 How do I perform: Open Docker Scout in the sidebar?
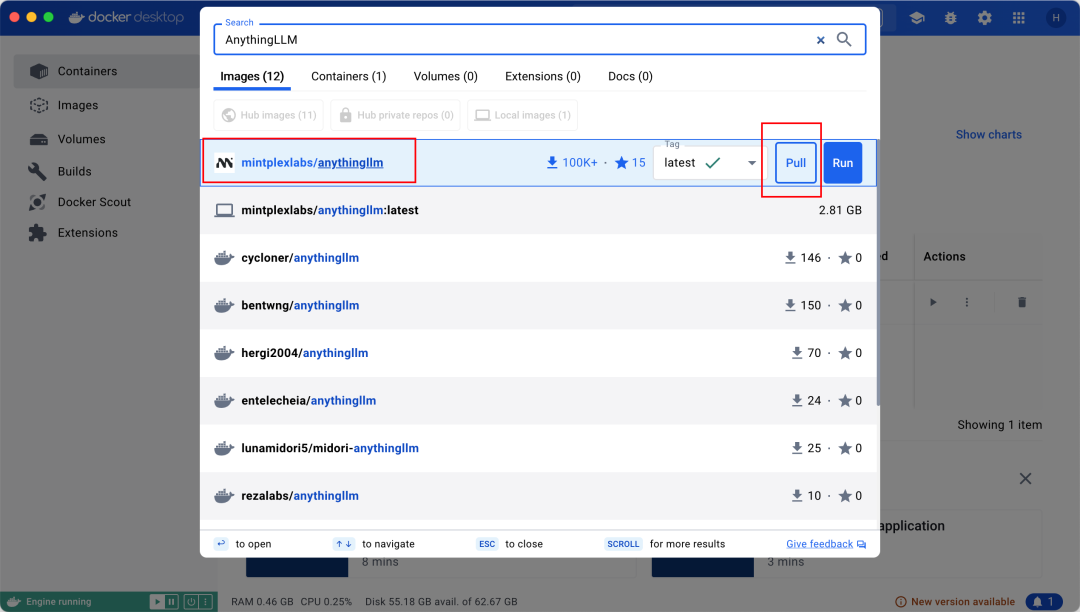[x=94, y=202]
